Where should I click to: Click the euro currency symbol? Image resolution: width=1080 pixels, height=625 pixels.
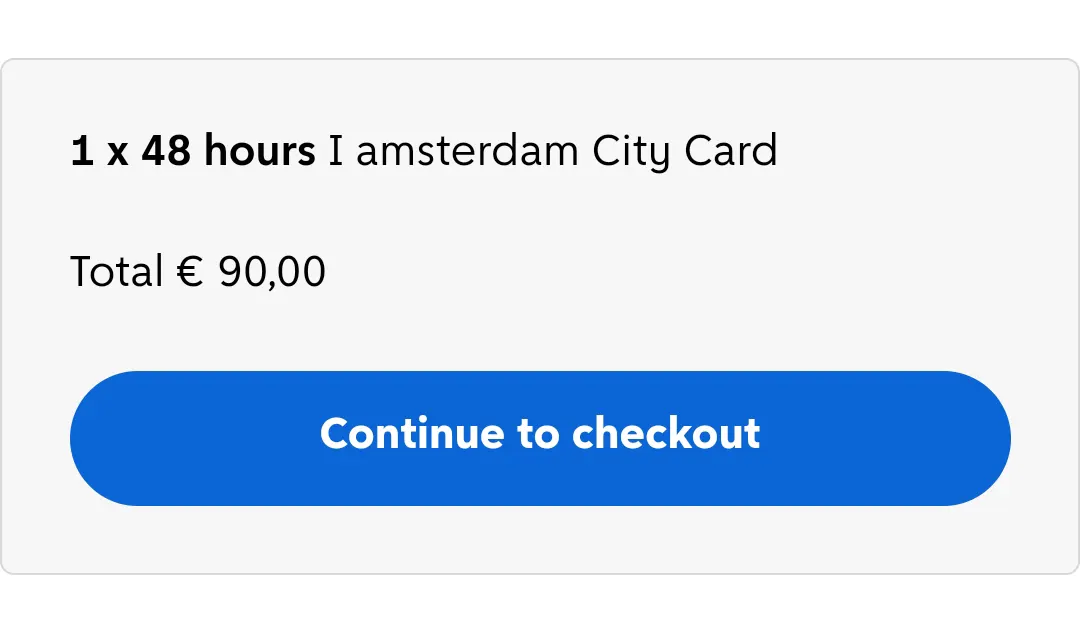pyautogui.click(x=190, y=272)
